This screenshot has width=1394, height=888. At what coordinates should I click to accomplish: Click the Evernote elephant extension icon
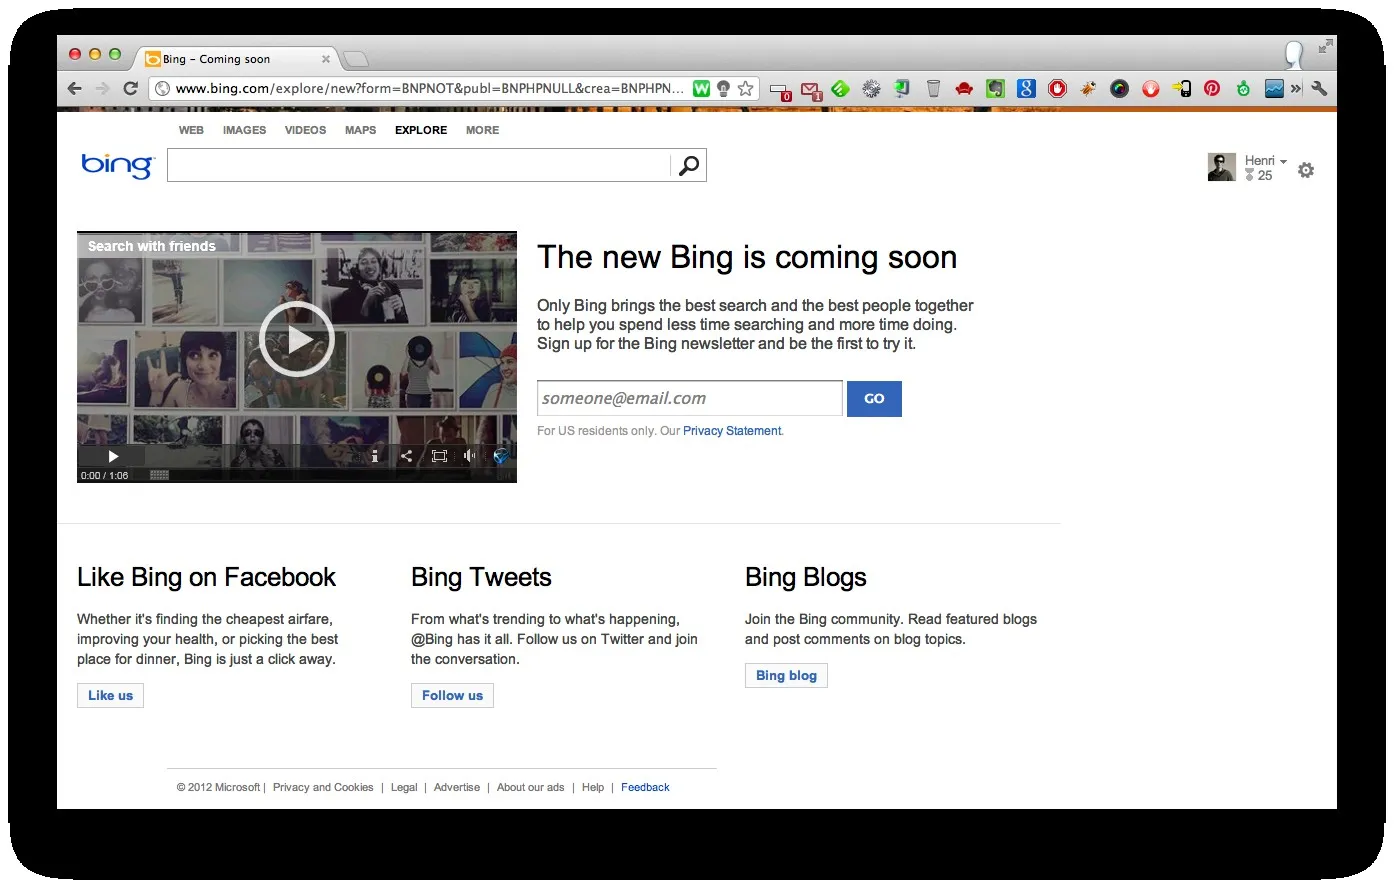click(x=994, y=89)
